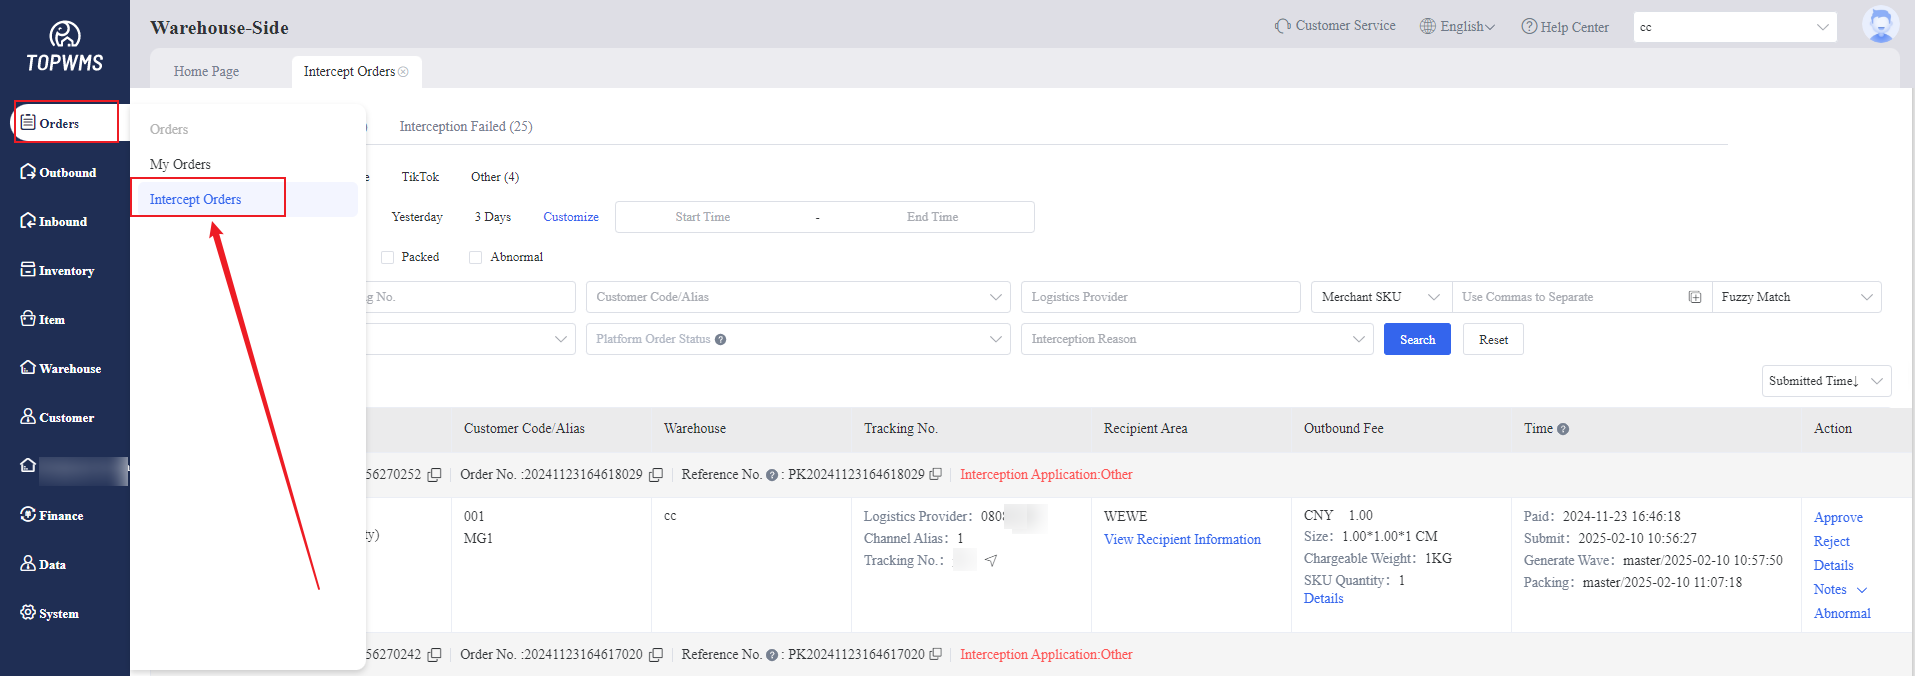The width and height of the screenshot is (1915, 676).
Task: Enable the Abnormal checkbox
Action: (x=476, y=257)
